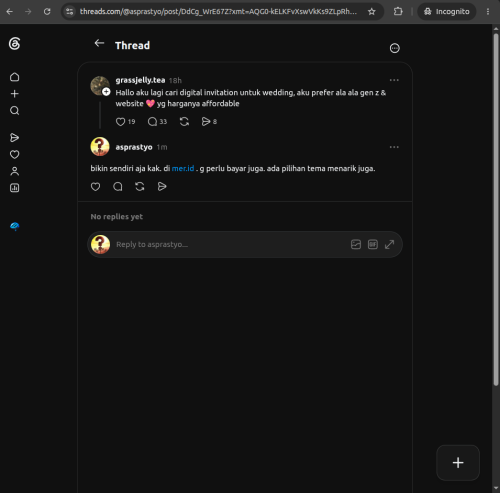Screen dimensions: 500x493
Task: Open the mer.id link
Action: pos(183,169)
